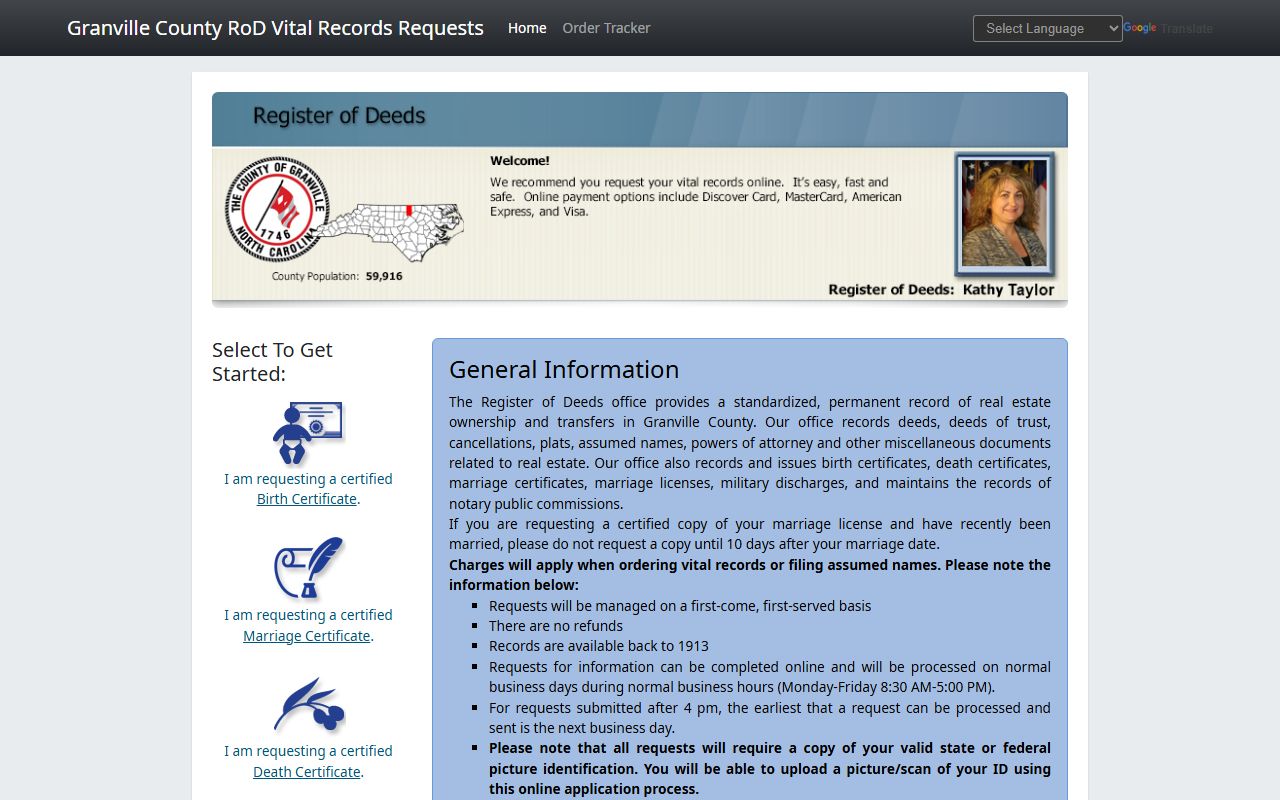Click 'Records are available back to 1913'
Viewport: 1280px width, 800px height.
point(599,646)
